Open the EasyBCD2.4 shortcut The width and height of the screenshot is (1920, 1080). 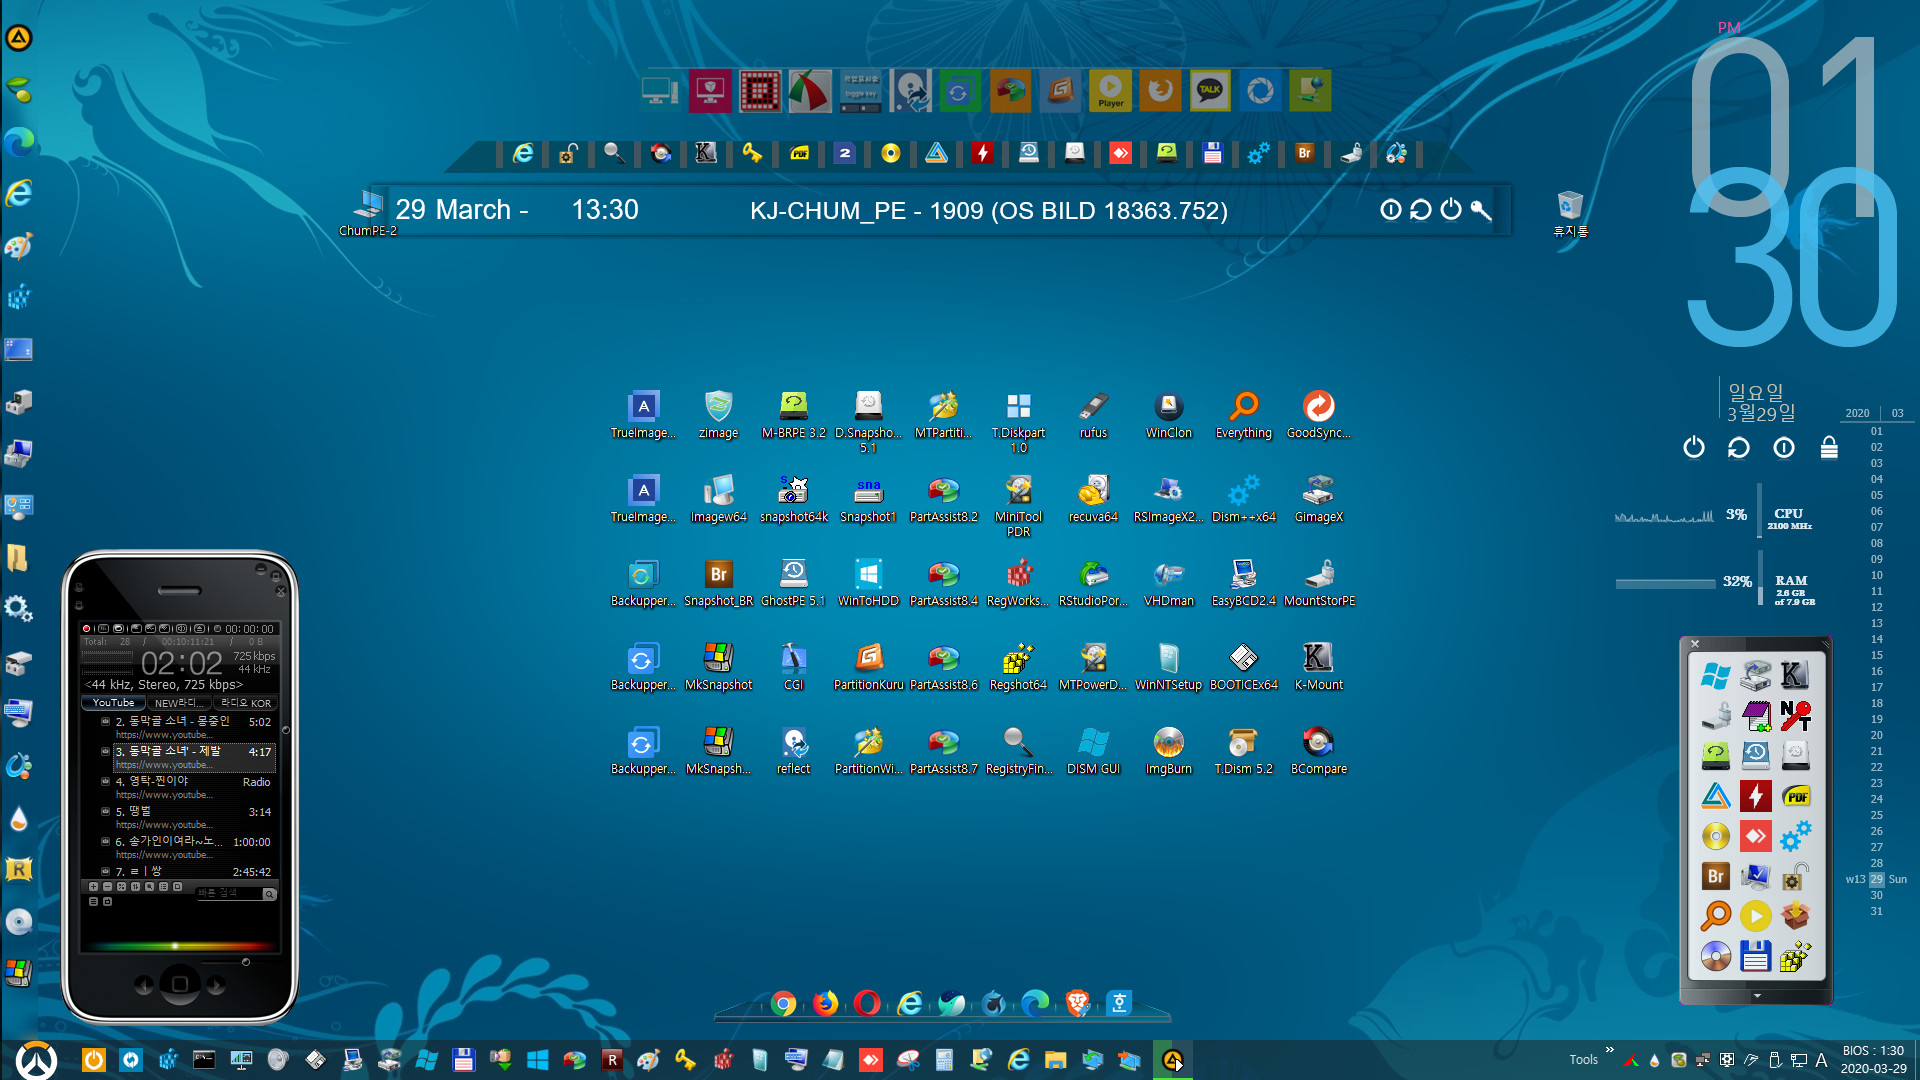pyautogui.click(x=1243, y=583)
